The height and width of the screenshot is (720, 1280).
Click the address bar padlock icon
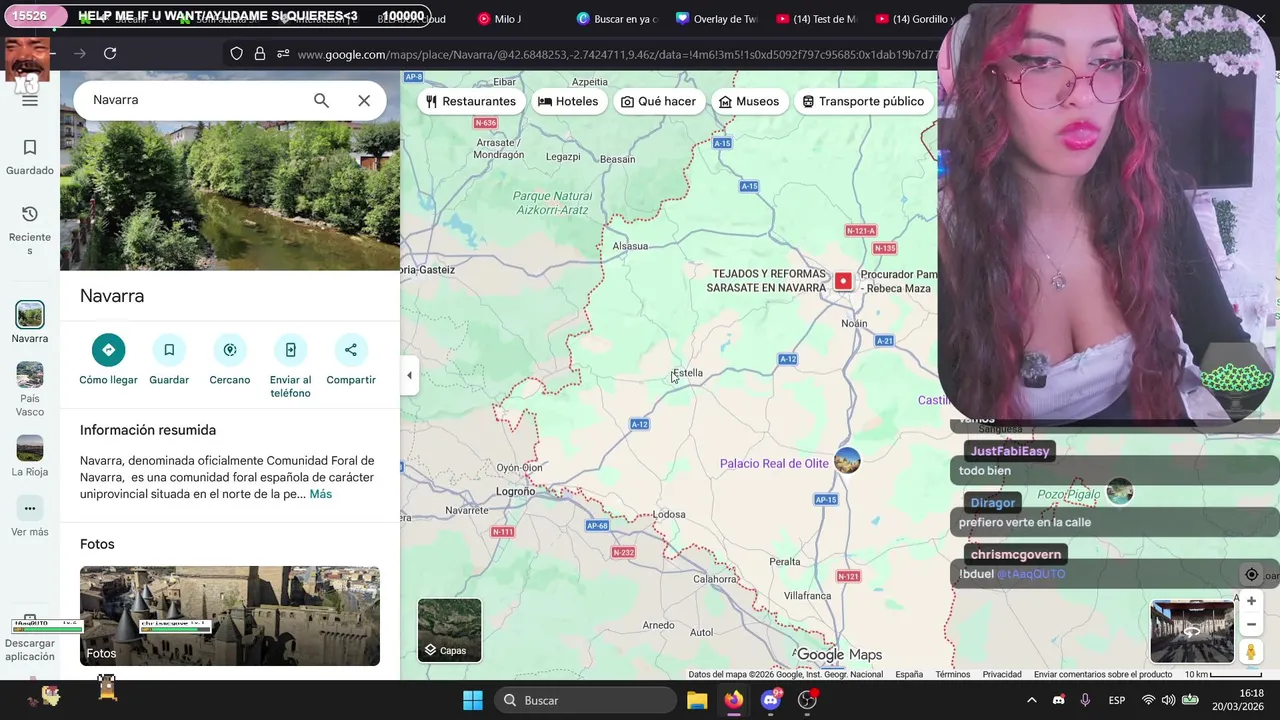[260, 54]
